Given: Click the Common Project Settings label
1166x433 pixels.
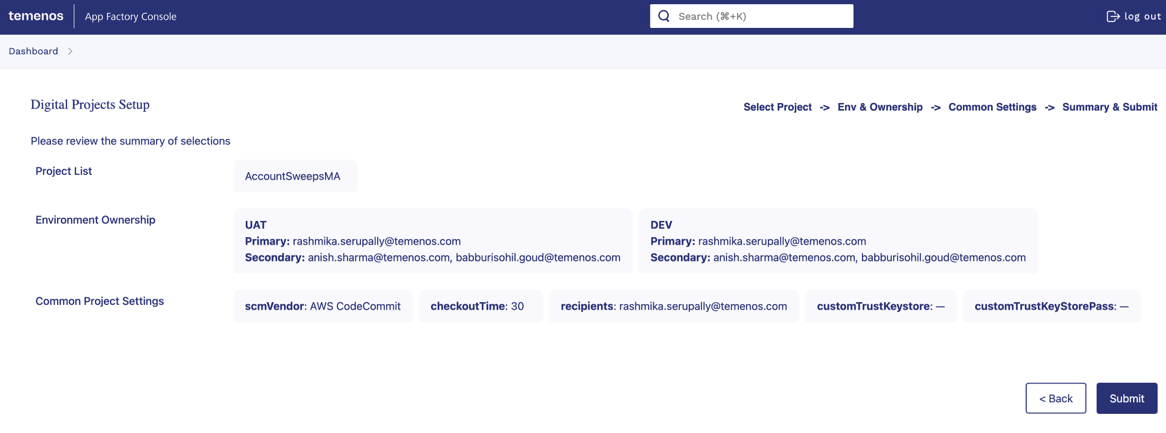Looking at the screenshot, I should coord(100,301).
